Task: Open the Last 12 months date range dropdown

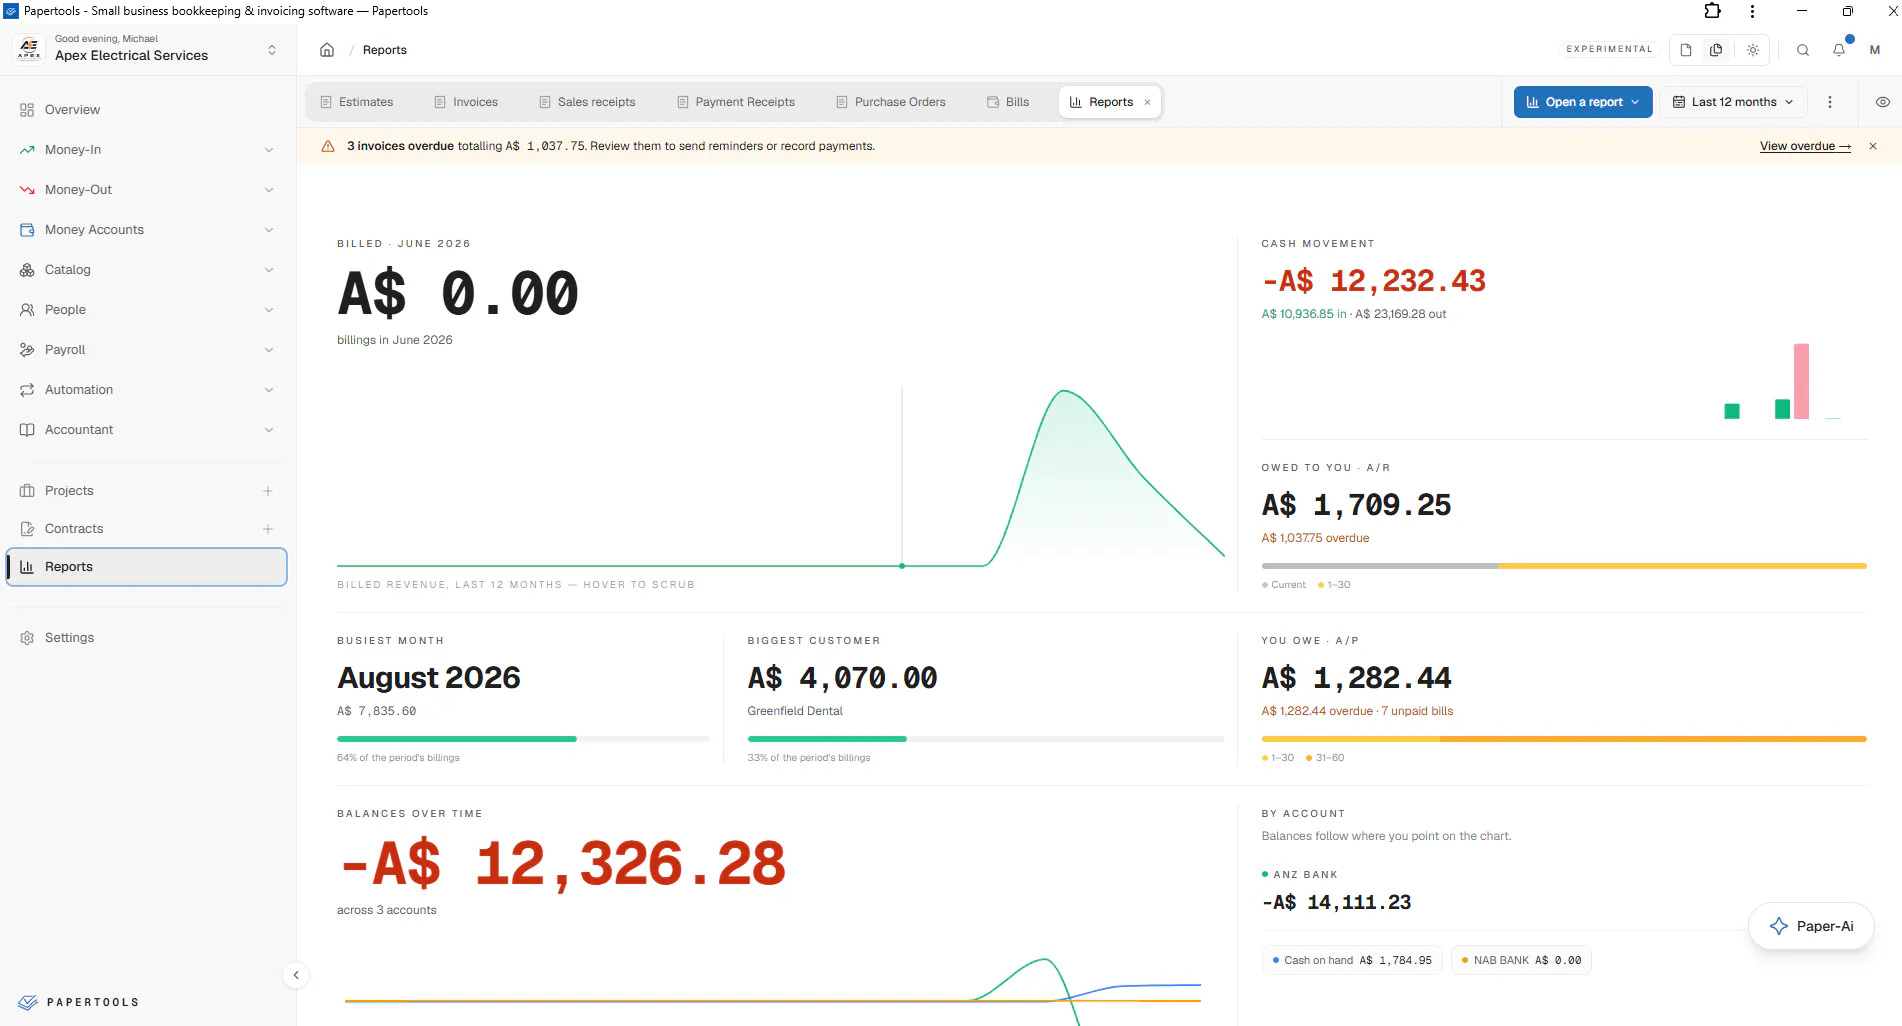Action: pos(1733,102)
